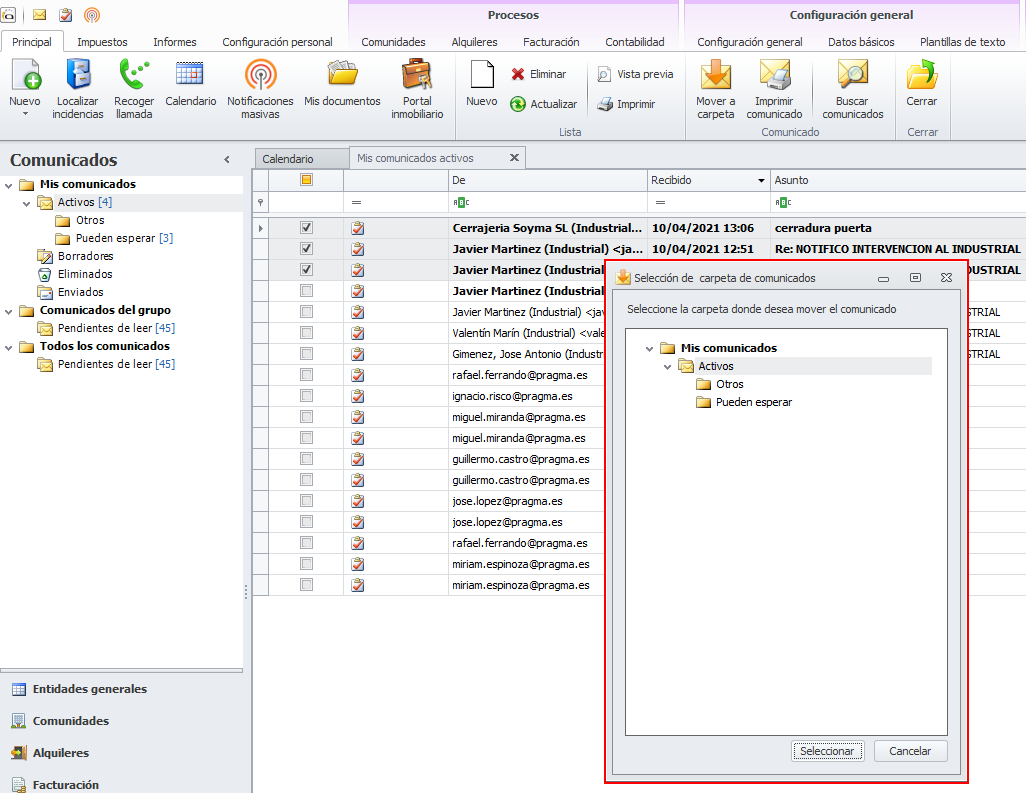Uncheck the Cerrajeria Soyma SL row checkbox
This screenshot has height=793, width=1026.
click(x=307, y=228)
